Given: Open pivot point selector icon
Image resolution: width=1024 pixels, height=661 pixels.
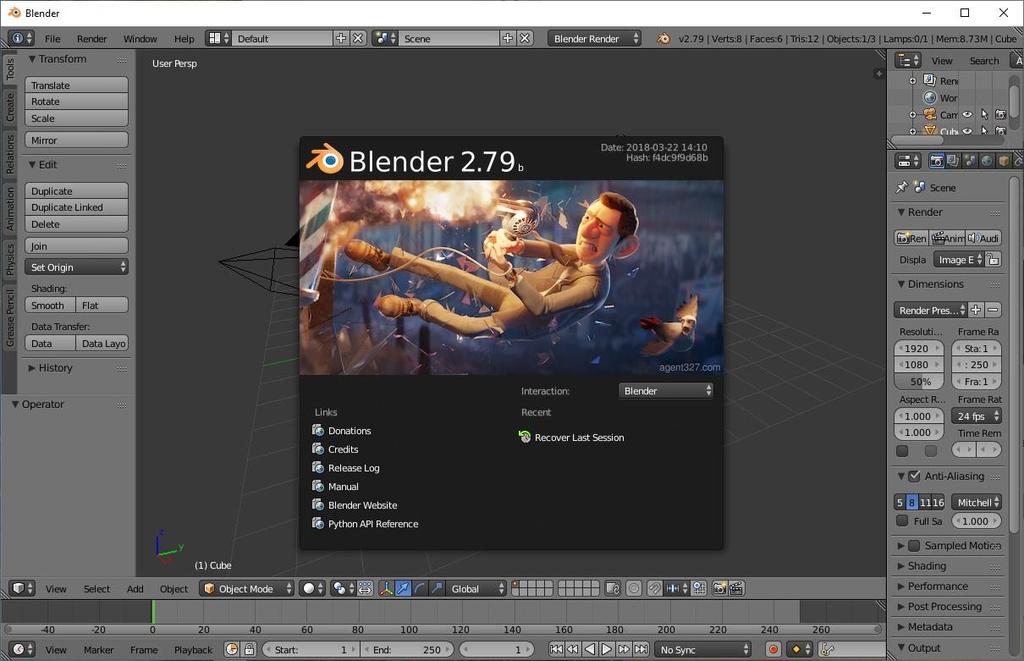Looking at the screenshot, I should [342, 588].
